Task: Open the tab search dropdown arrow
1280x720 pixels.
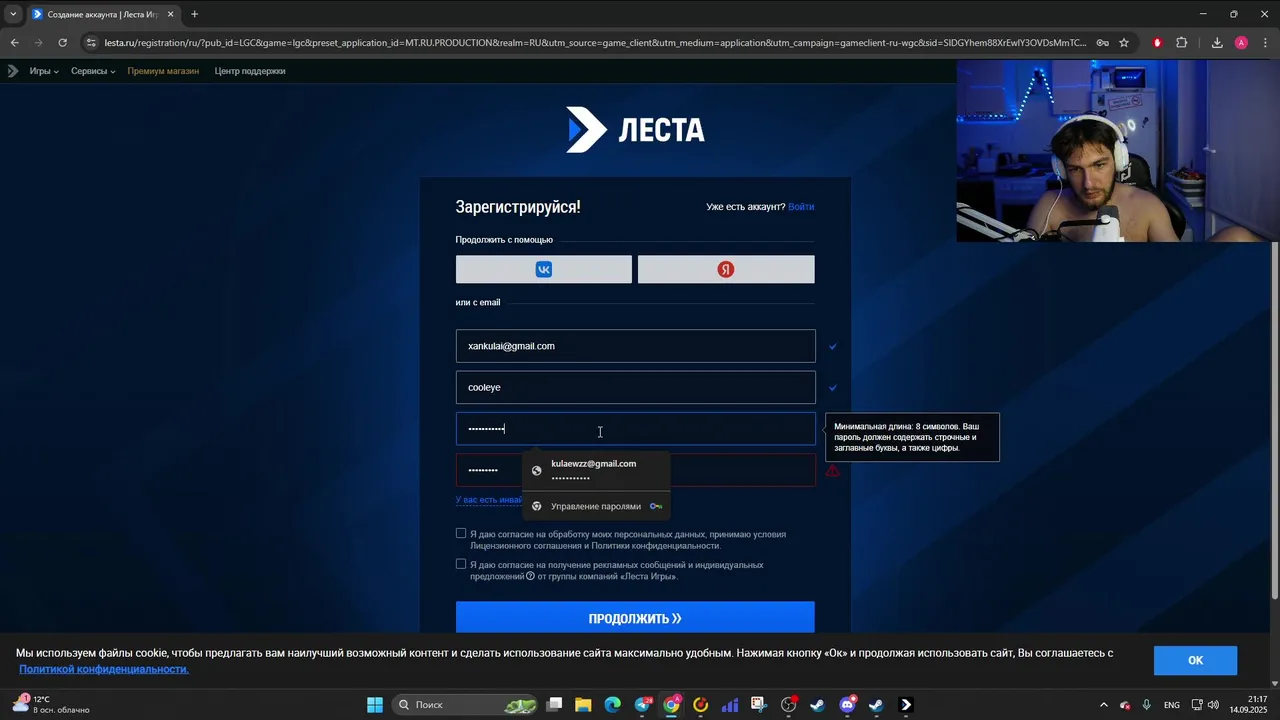Action: (13, 14)
